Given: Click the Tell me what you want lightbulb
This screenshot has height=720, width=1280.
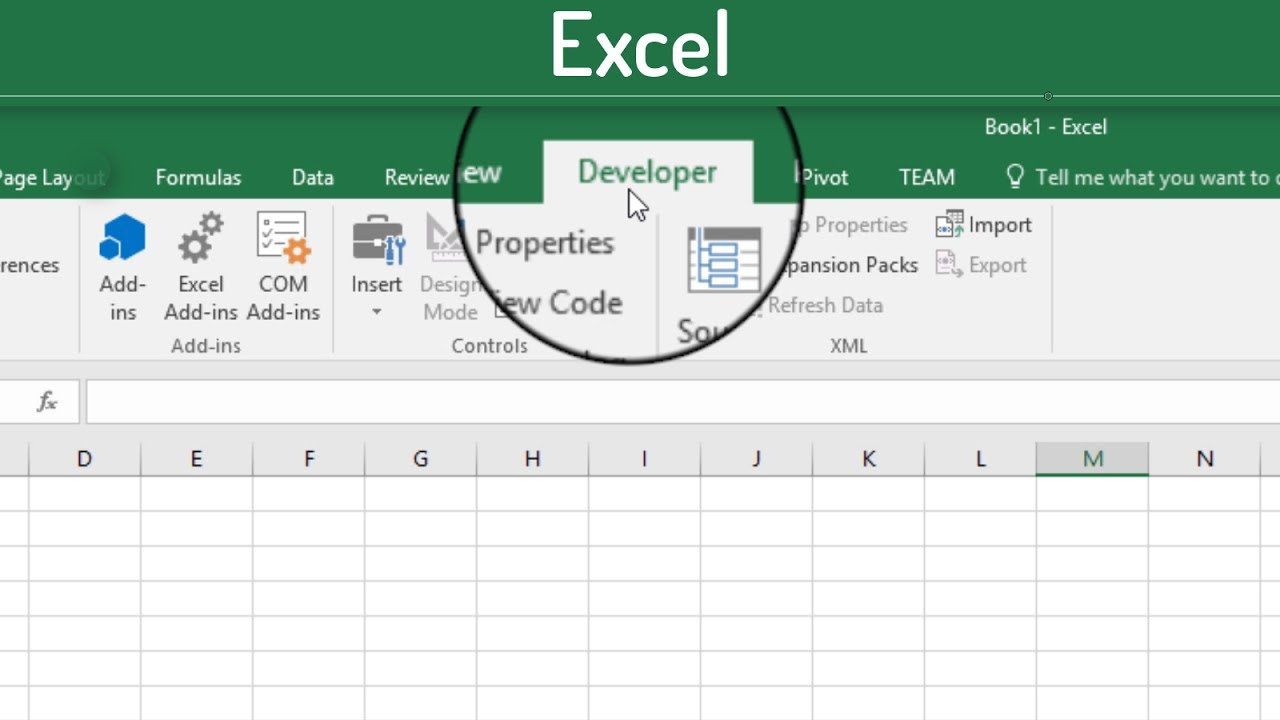Looking at the screenshot, I should click(1015, 177).
